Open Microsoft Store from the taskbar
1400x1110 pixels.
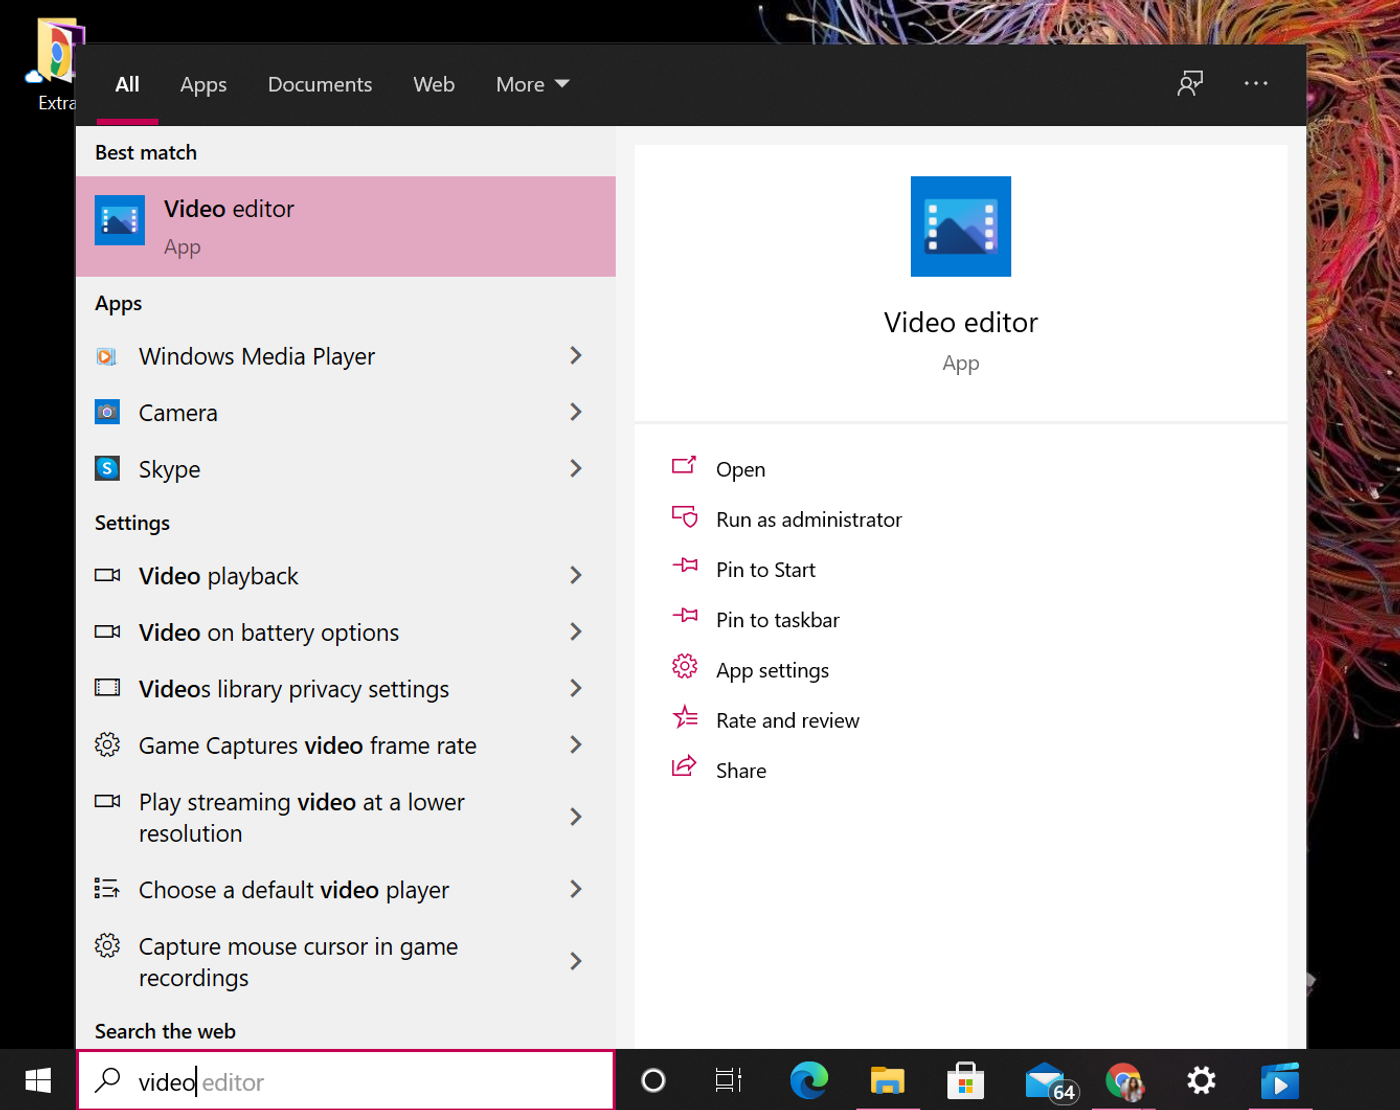[x=965, y=1081]
